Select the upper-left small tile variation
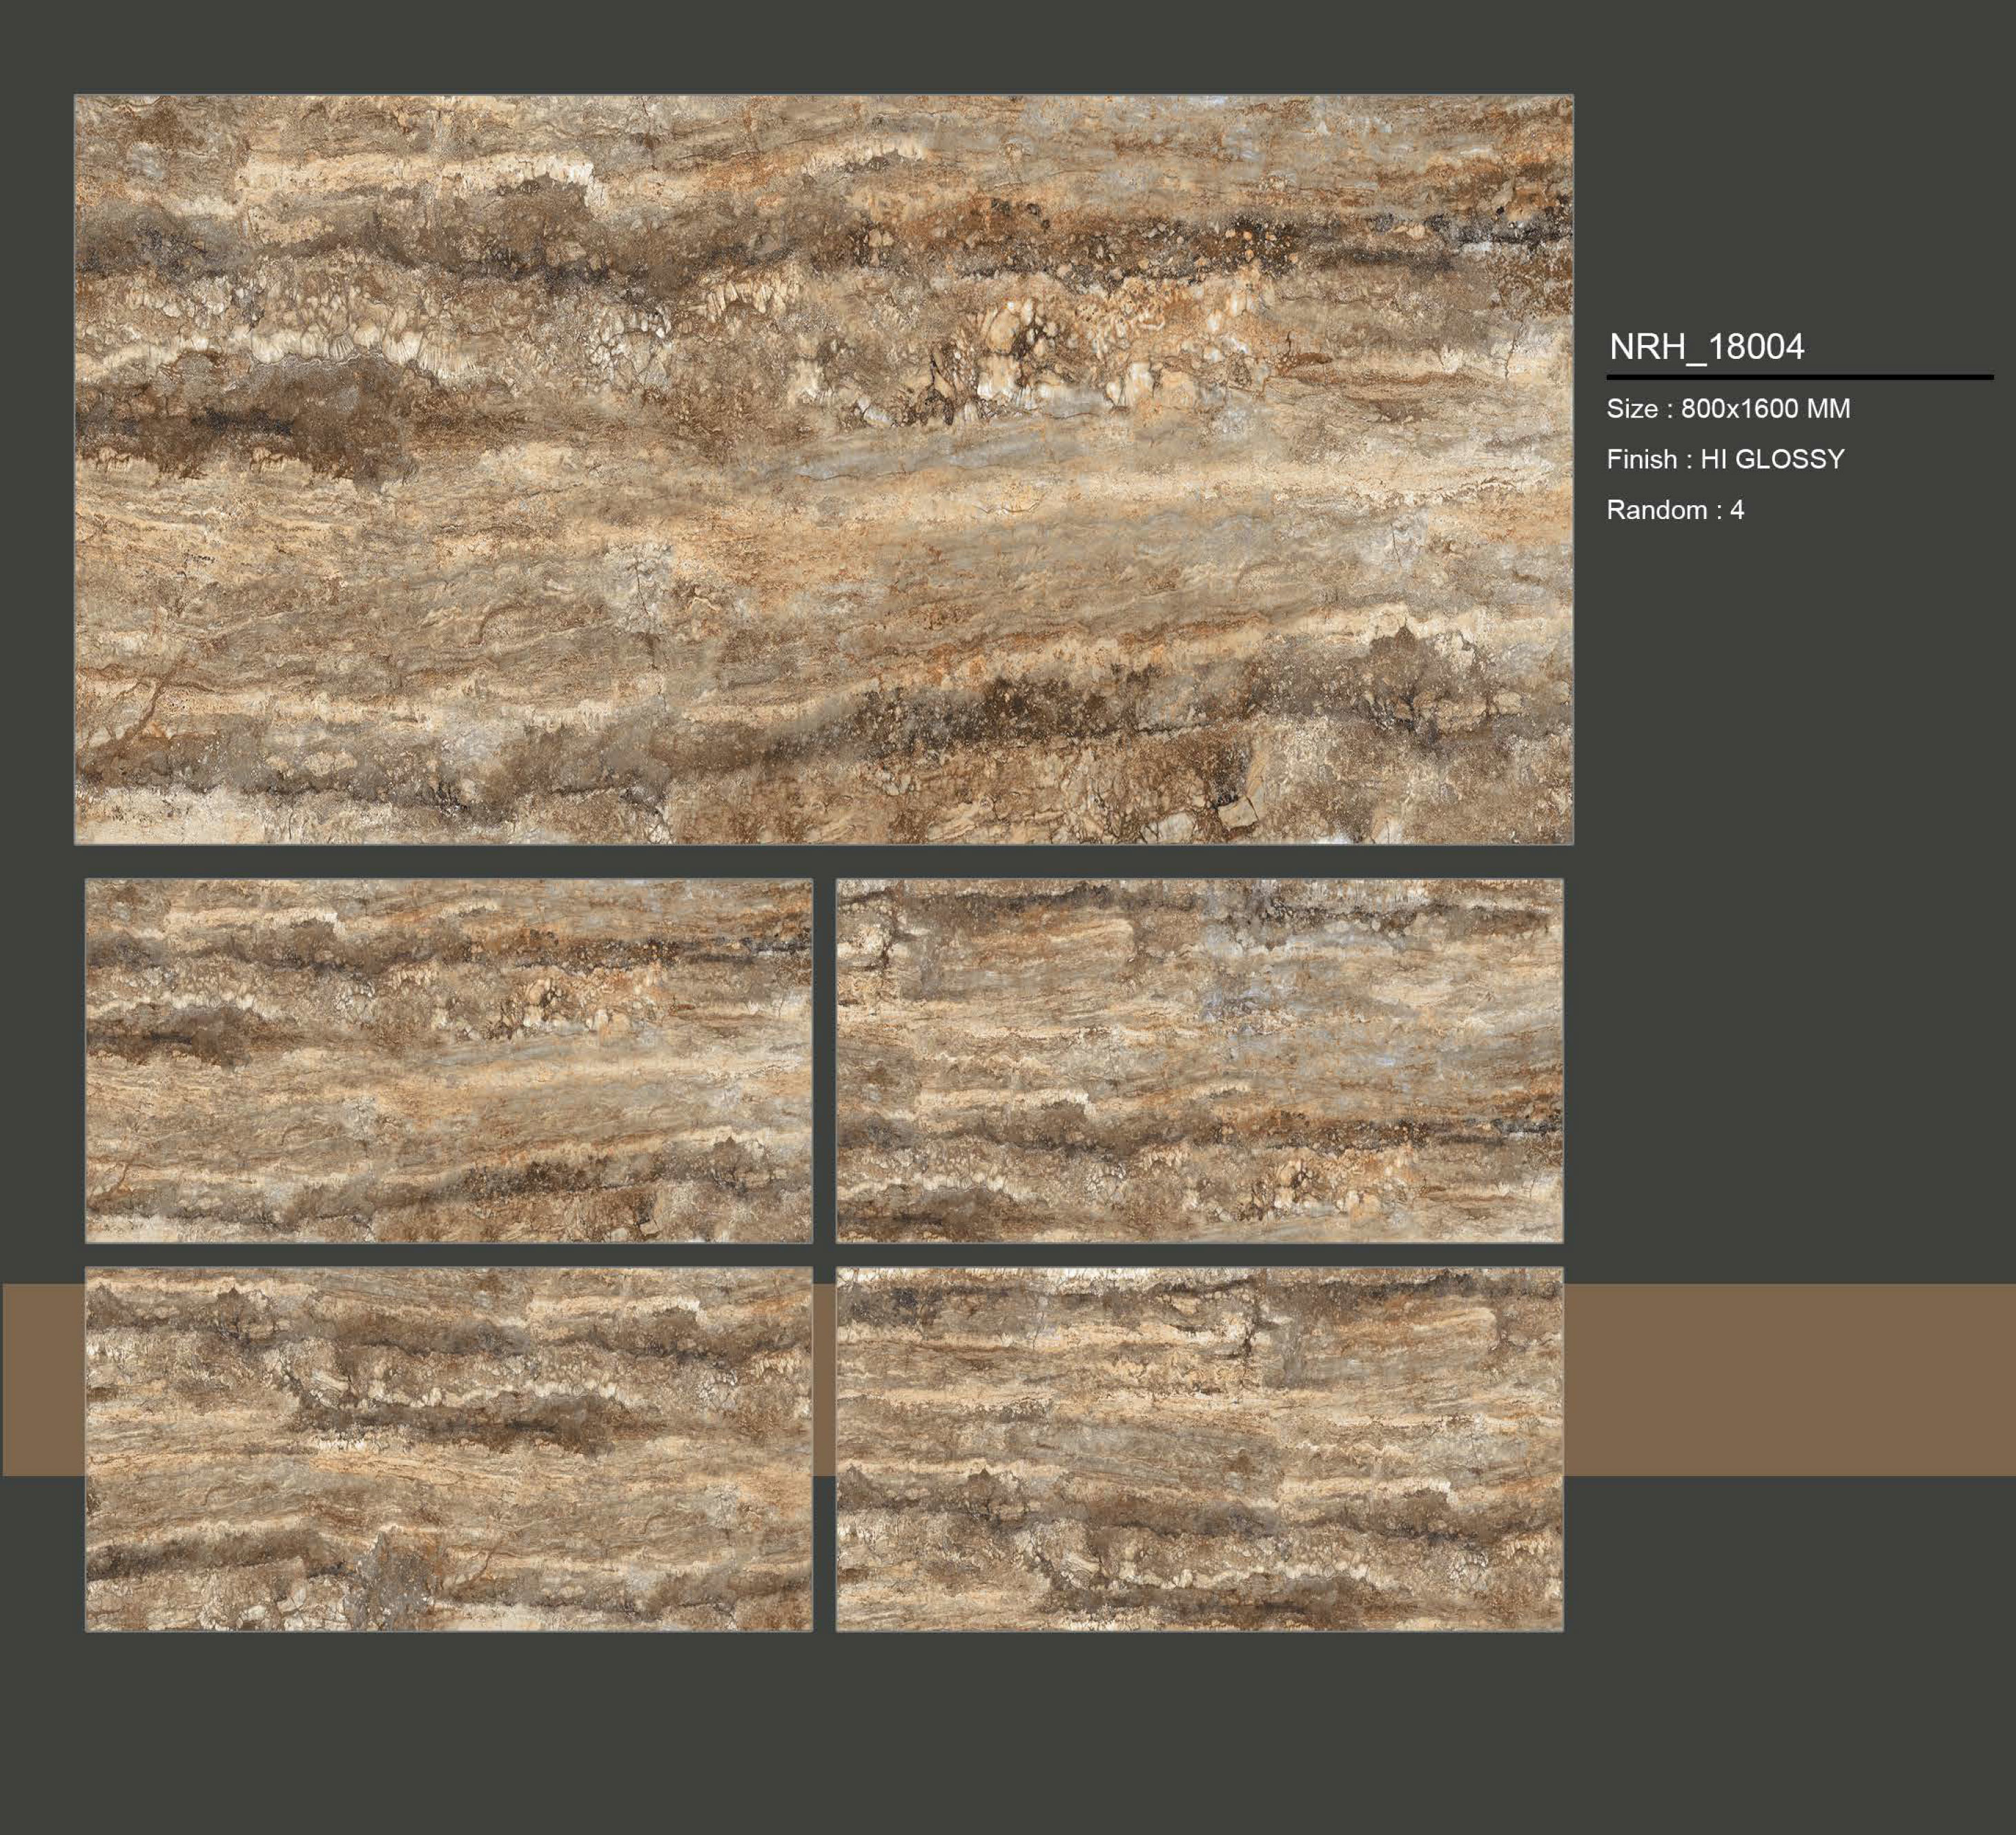This screenshot has height=1835, width=2016. 448,1060
